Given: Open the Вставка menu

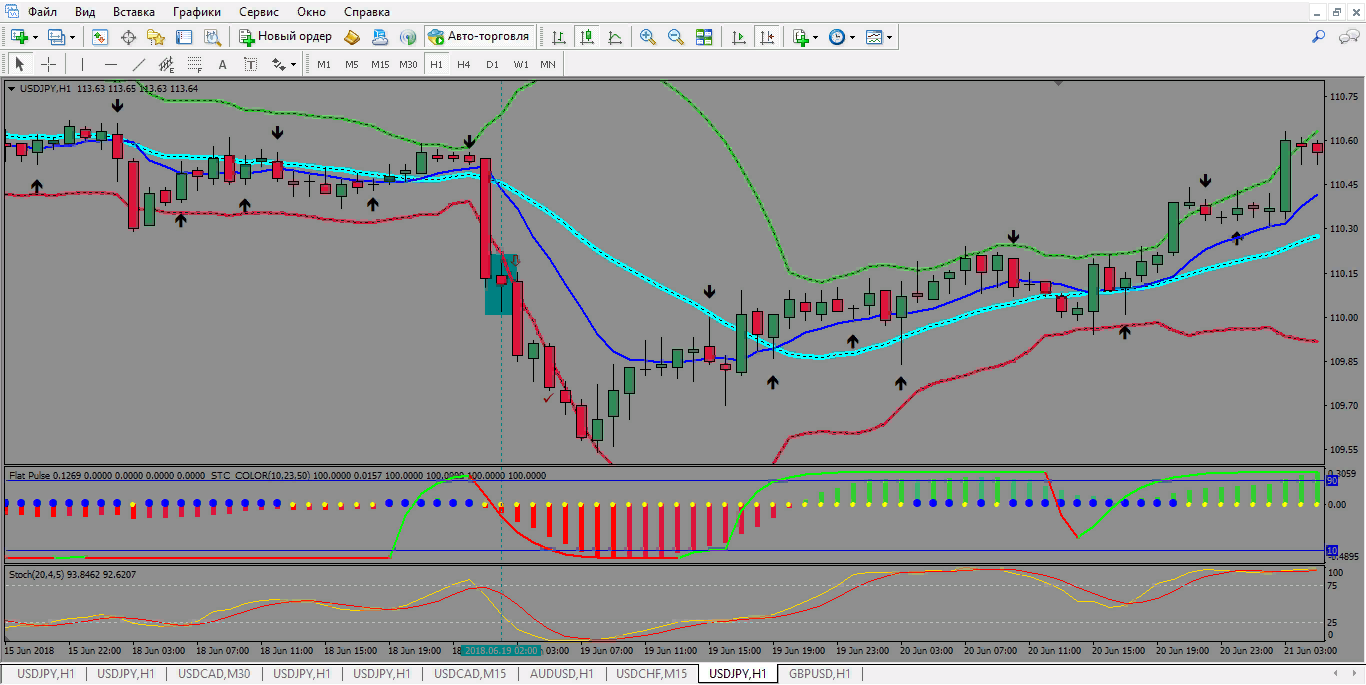Looking at the screenshot, I should pyautogui.click(x=134, y=12).
